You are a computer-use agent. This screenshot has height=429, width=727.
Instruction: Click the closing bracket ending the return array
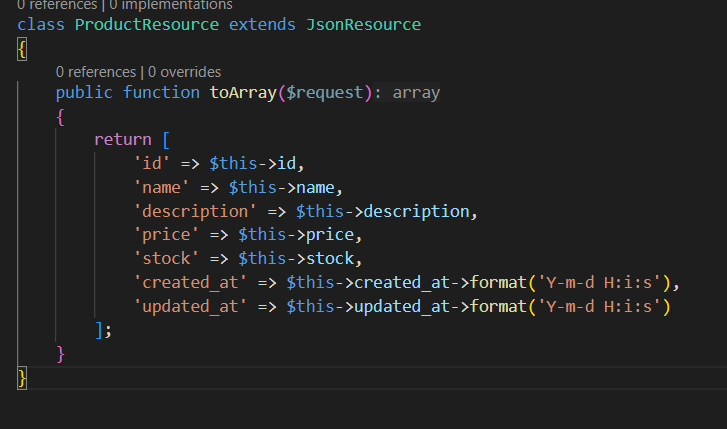99,330
